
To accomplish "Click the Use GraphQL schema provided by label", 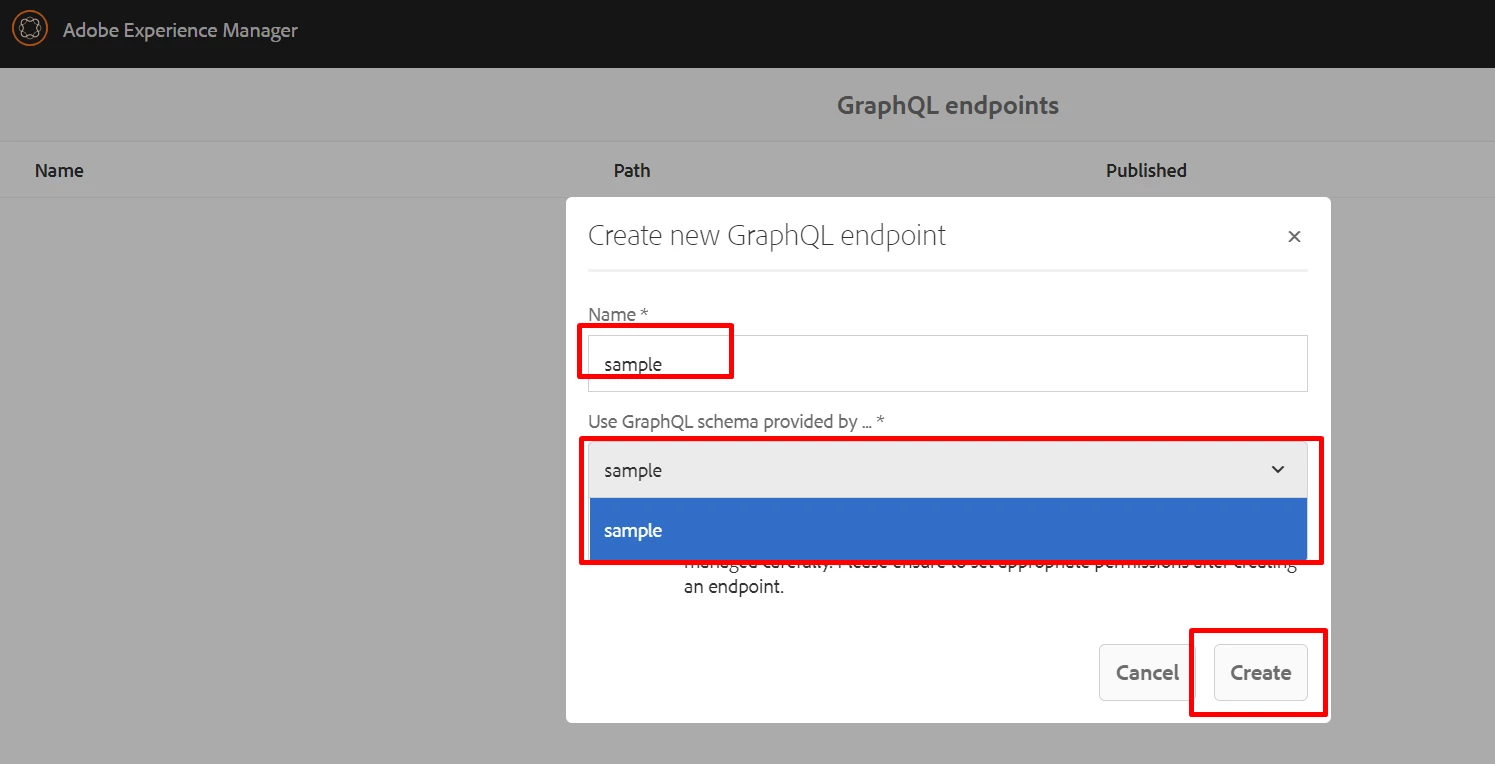I will pyautogui.click(x=736, y=421).
